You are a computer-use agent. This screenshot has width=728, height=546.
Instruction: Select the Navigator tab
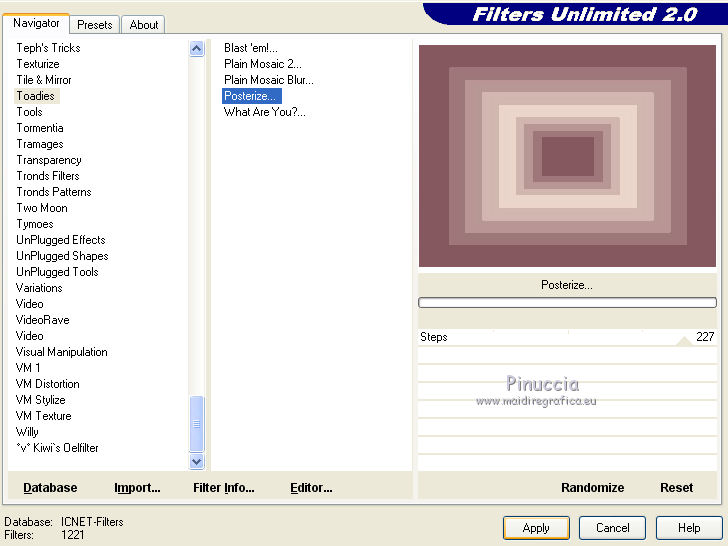click(36, 23)
